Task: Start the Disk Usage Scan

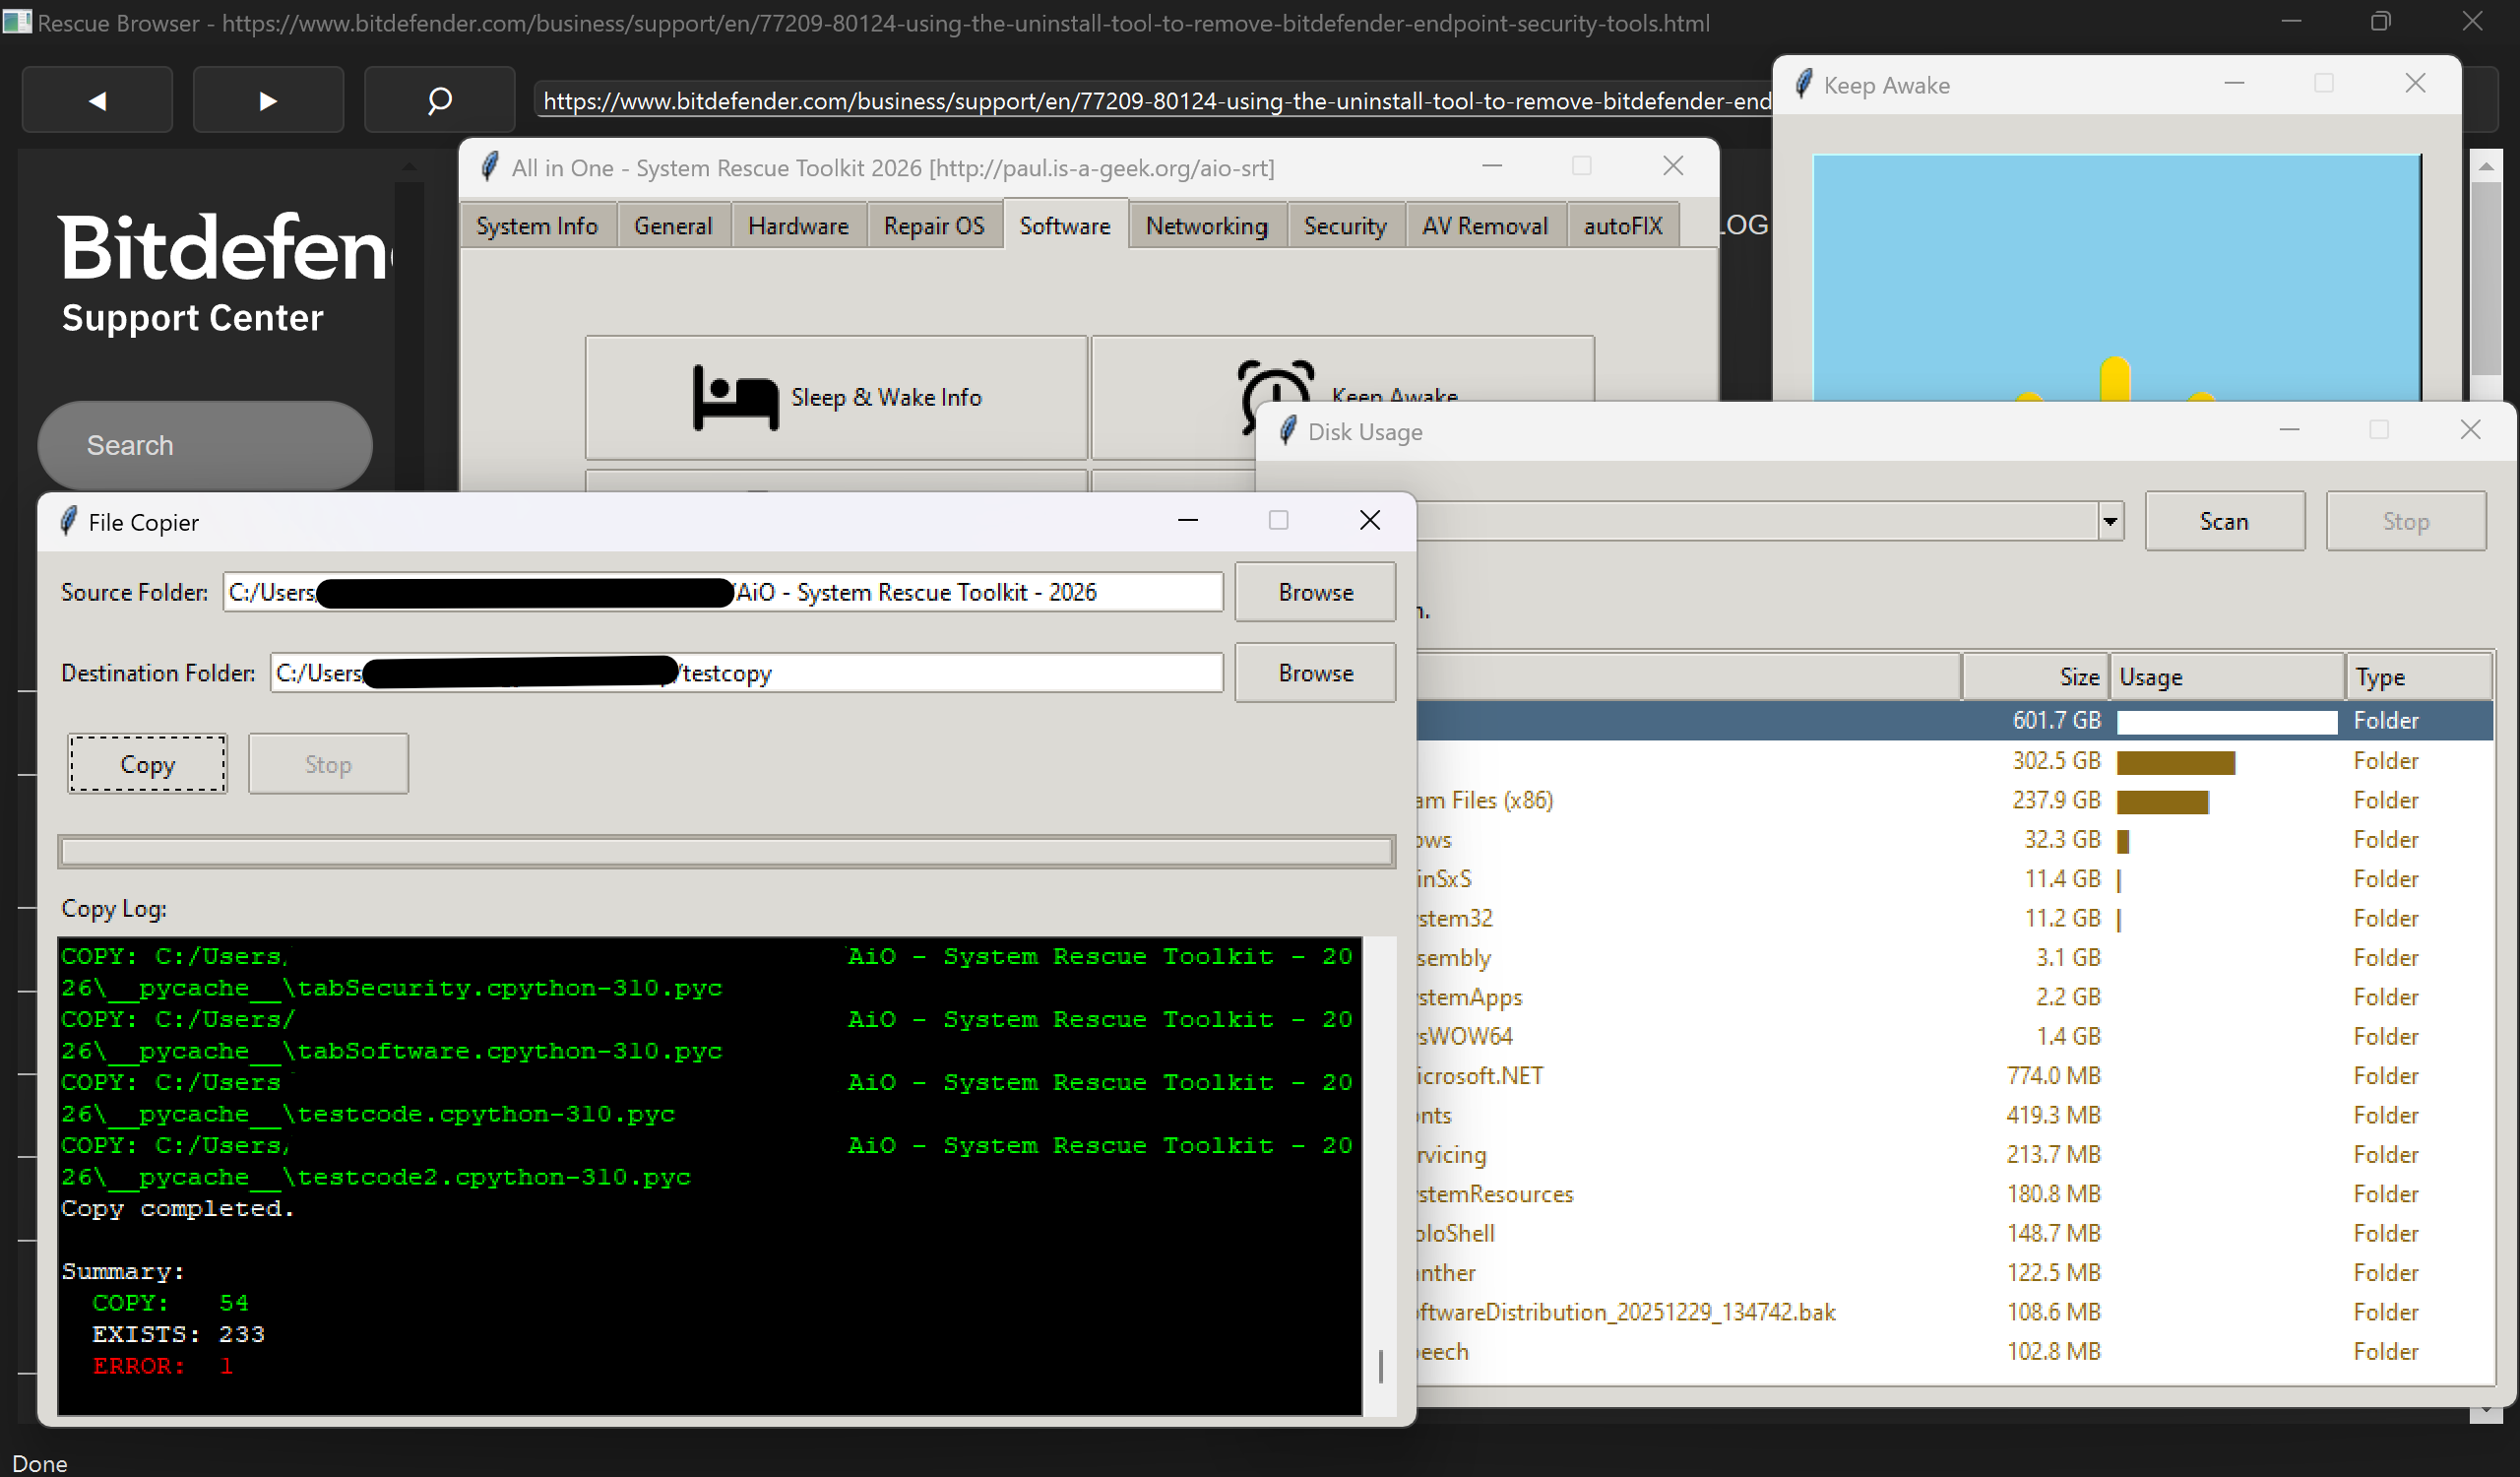Action: (x=2223, y=521)
